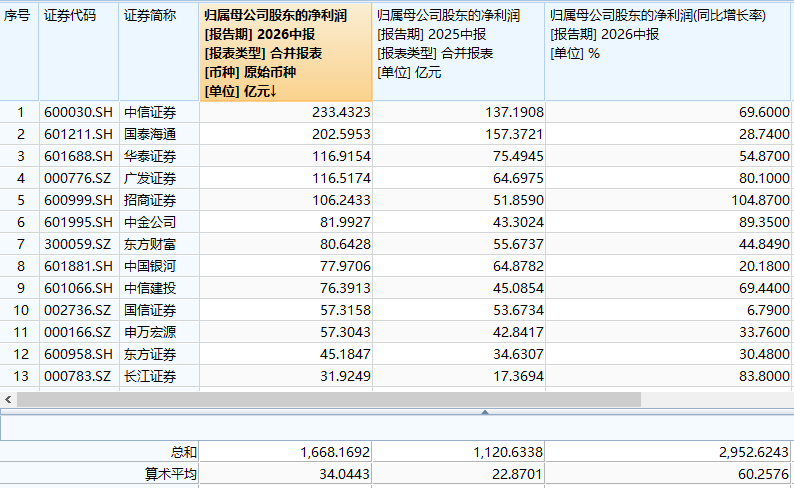
Task: Select the 证券代码 column header
Action: click(79, 52)
